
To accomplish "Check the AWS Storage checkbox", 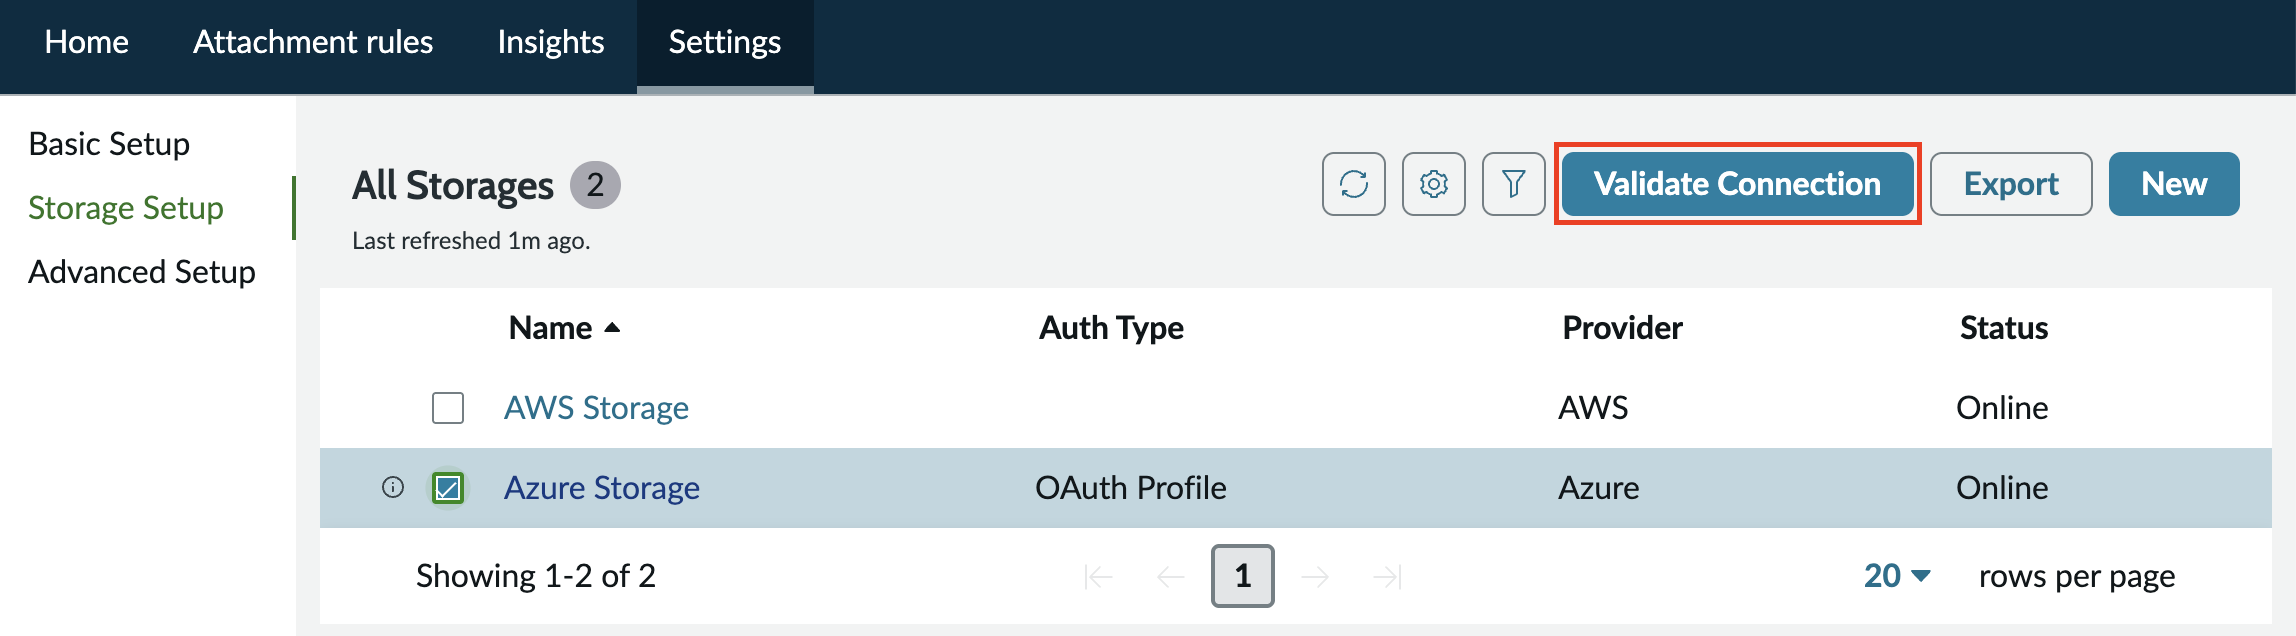I will 448,408.
